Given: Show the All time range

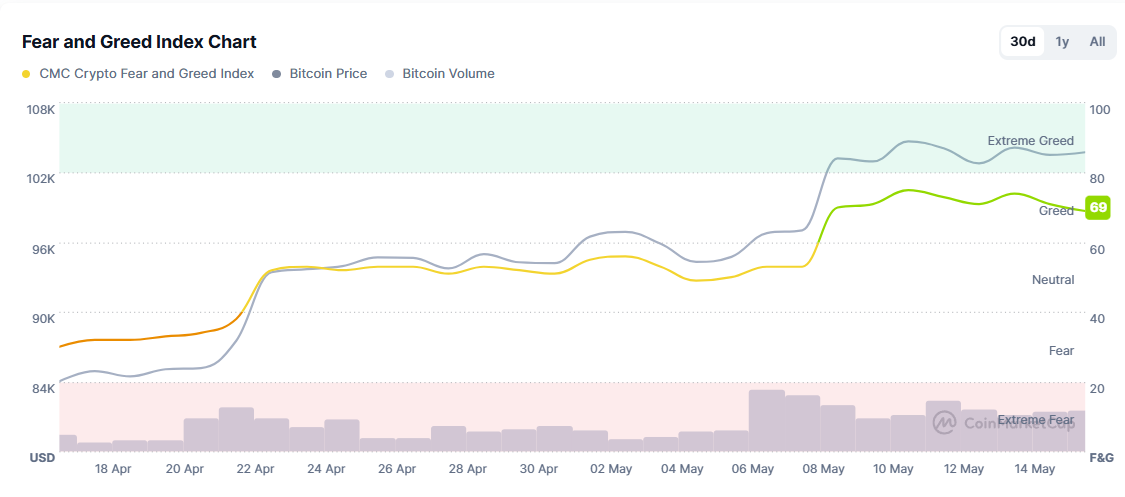Looking at the screenshot, I should click(x=1097, y=42).
